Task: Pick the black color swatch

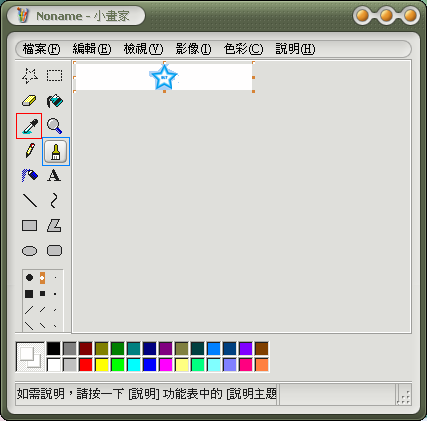Action: point(53,349)
